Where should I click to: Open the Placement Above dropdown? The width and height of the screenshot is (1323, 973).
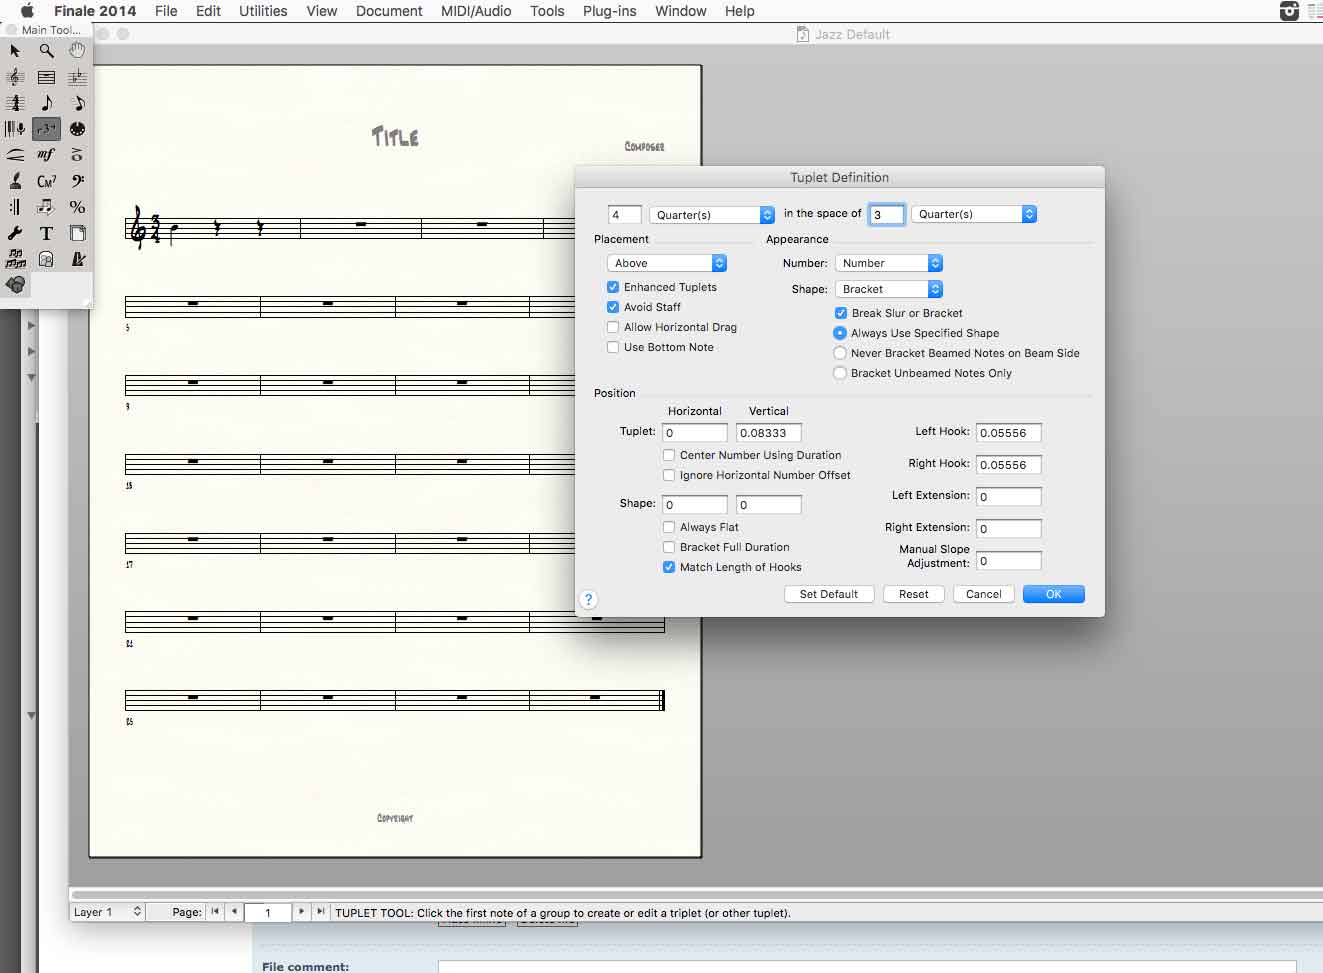click(x=667, y=263)
